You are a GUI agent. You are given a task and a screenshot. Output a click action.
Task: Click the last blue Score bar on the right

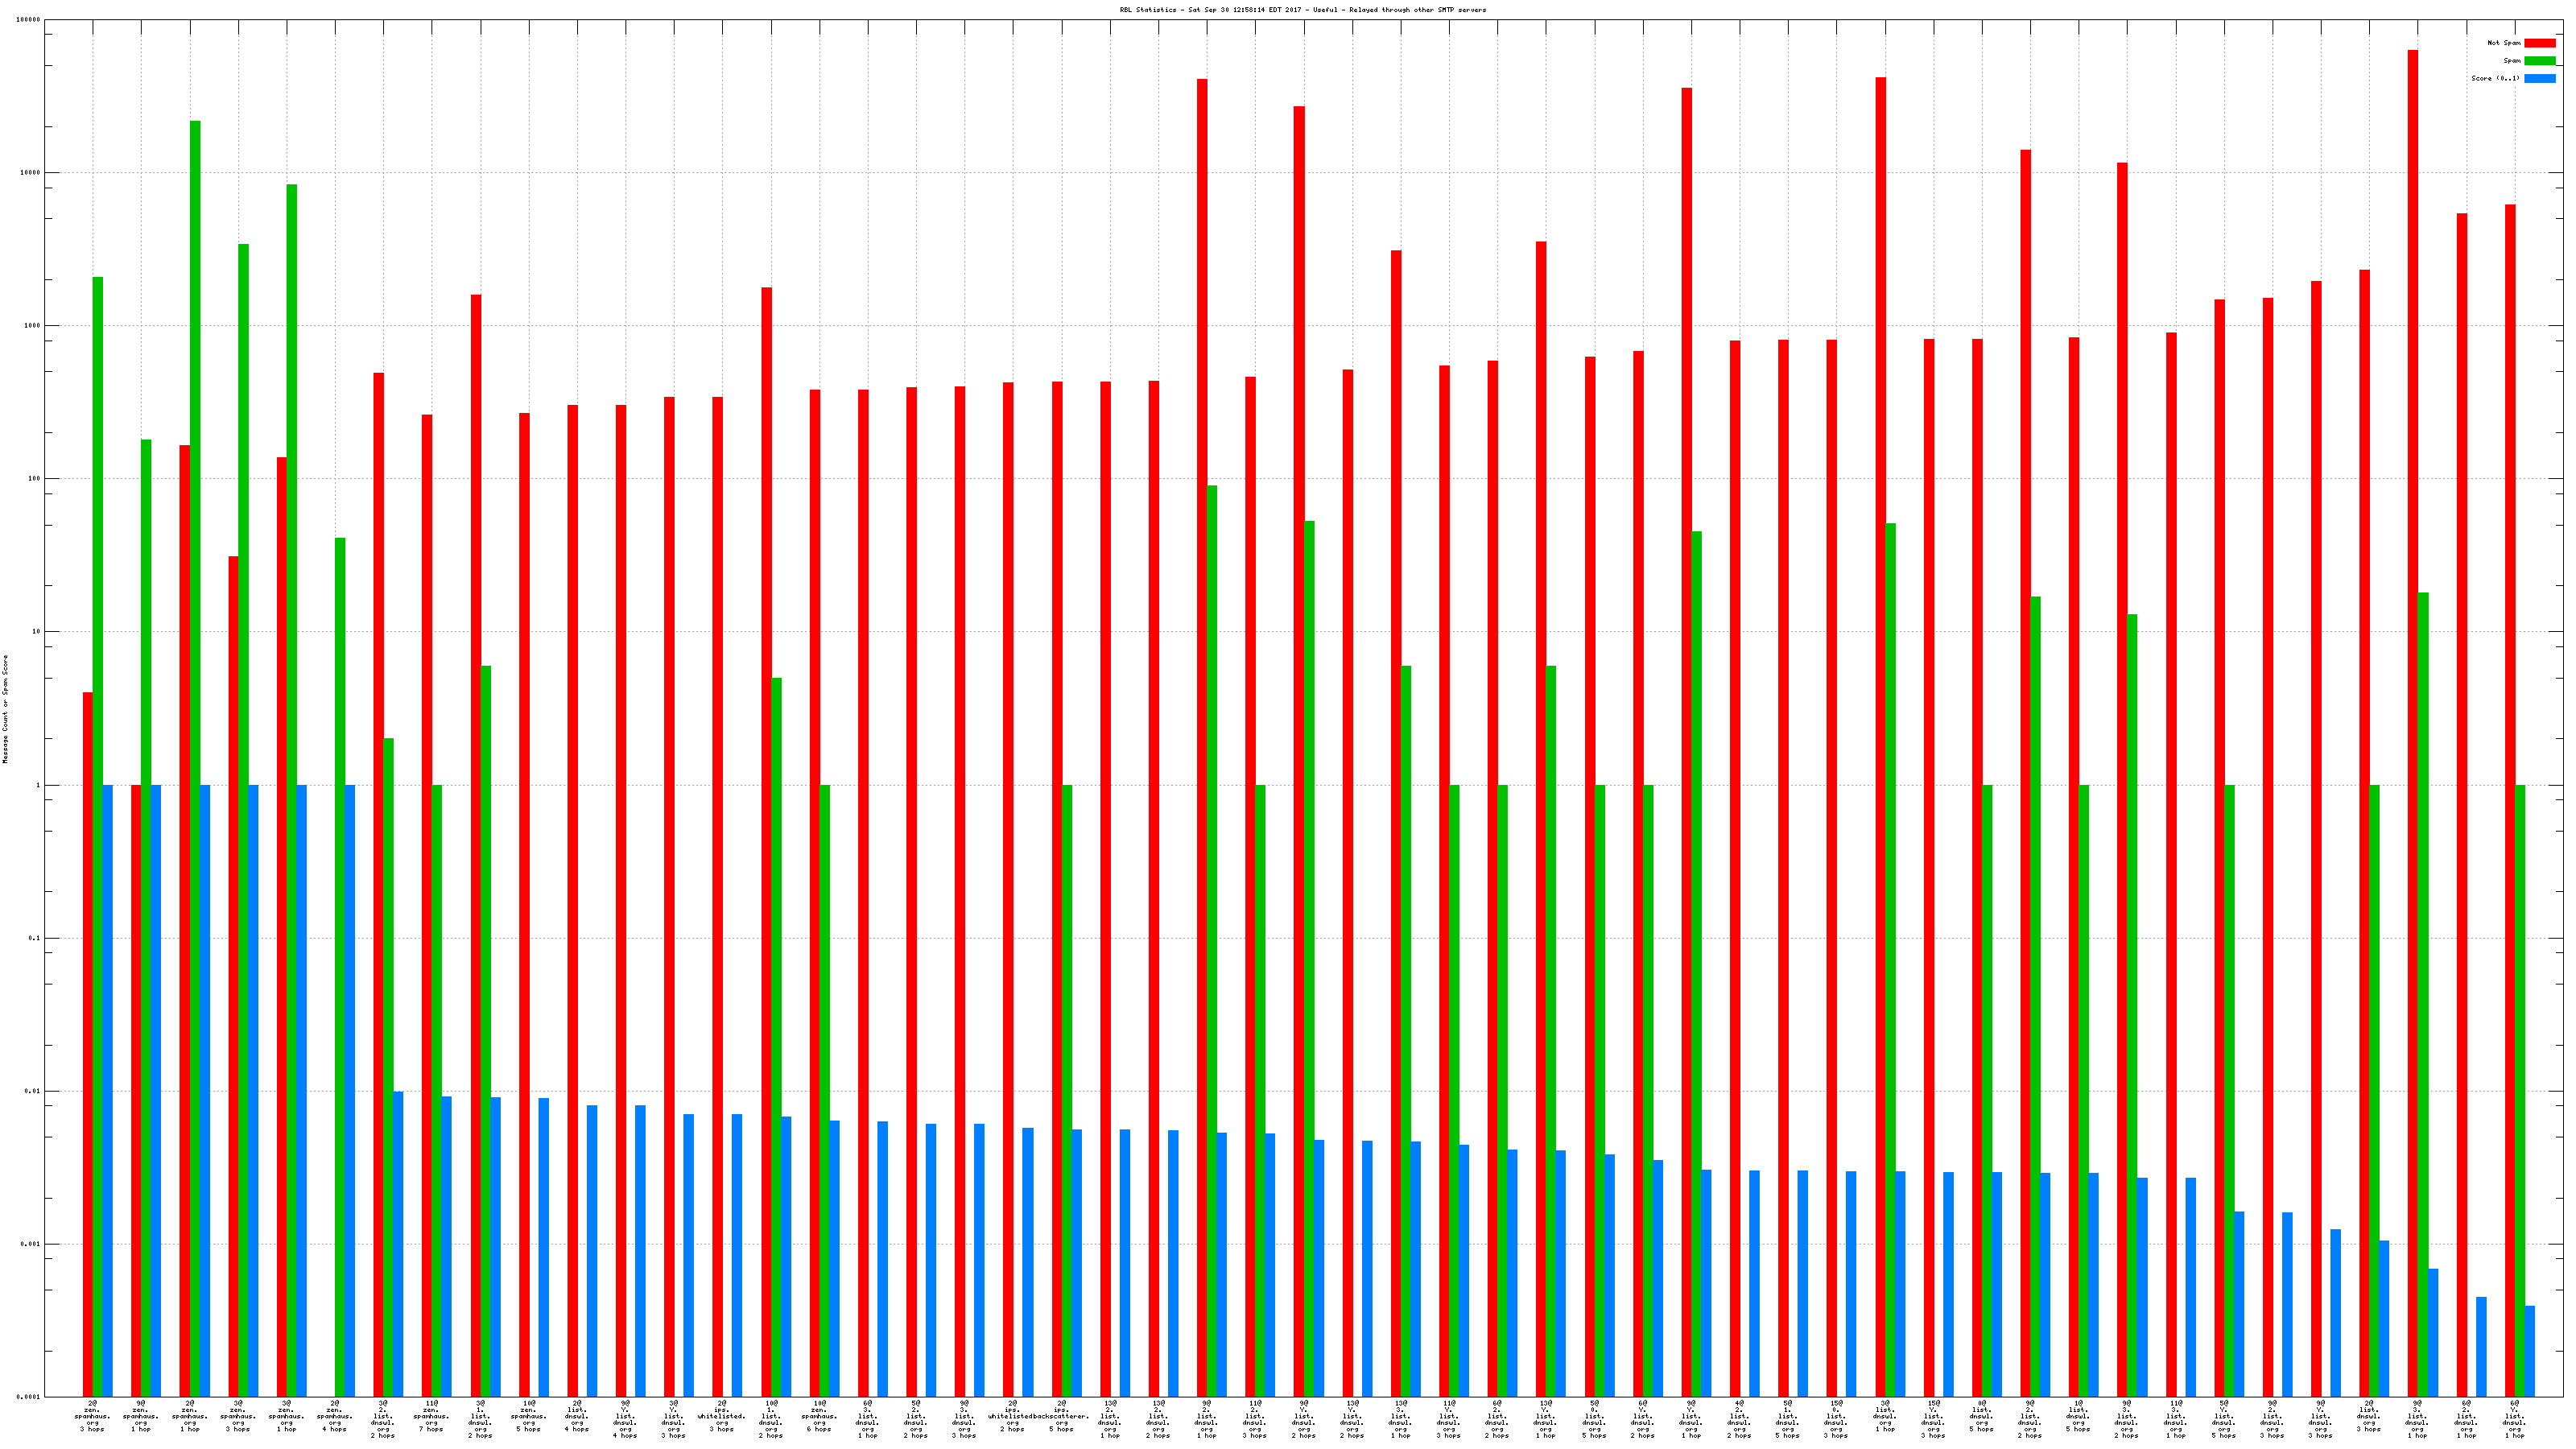[x=2529, y=1350]
